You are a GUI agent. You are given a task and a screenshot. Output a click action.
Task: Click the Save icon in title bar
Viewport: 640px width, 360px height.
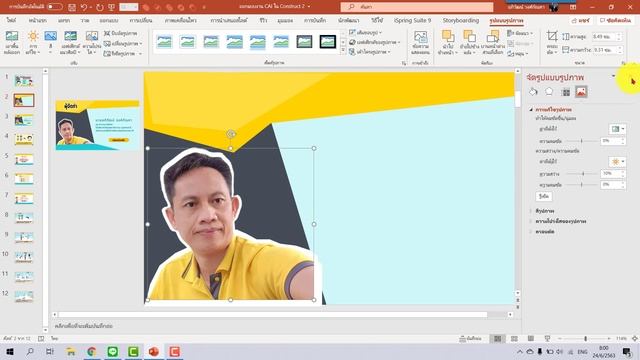(72, 7)
